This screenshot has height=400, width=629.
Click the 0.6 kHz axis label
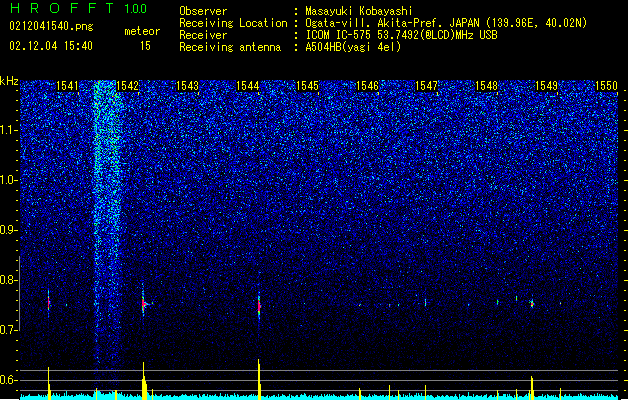(9, 380)
